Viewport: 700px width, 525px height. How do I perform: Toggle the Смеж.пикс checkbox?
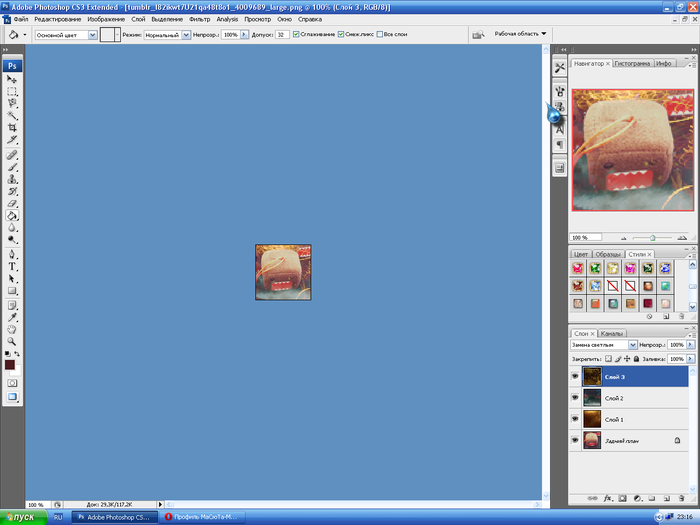click(x=341, y=34)
